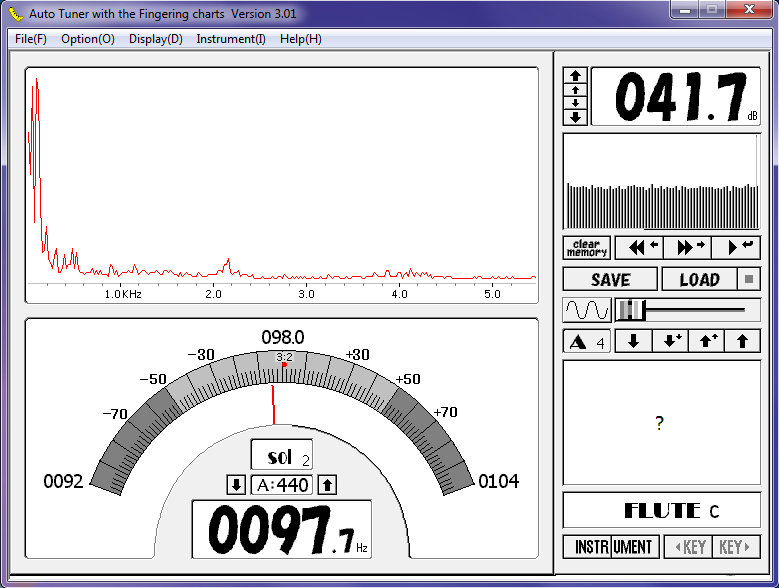
Task: Lower A:440 pitch with down arrow
Action: 236,485
